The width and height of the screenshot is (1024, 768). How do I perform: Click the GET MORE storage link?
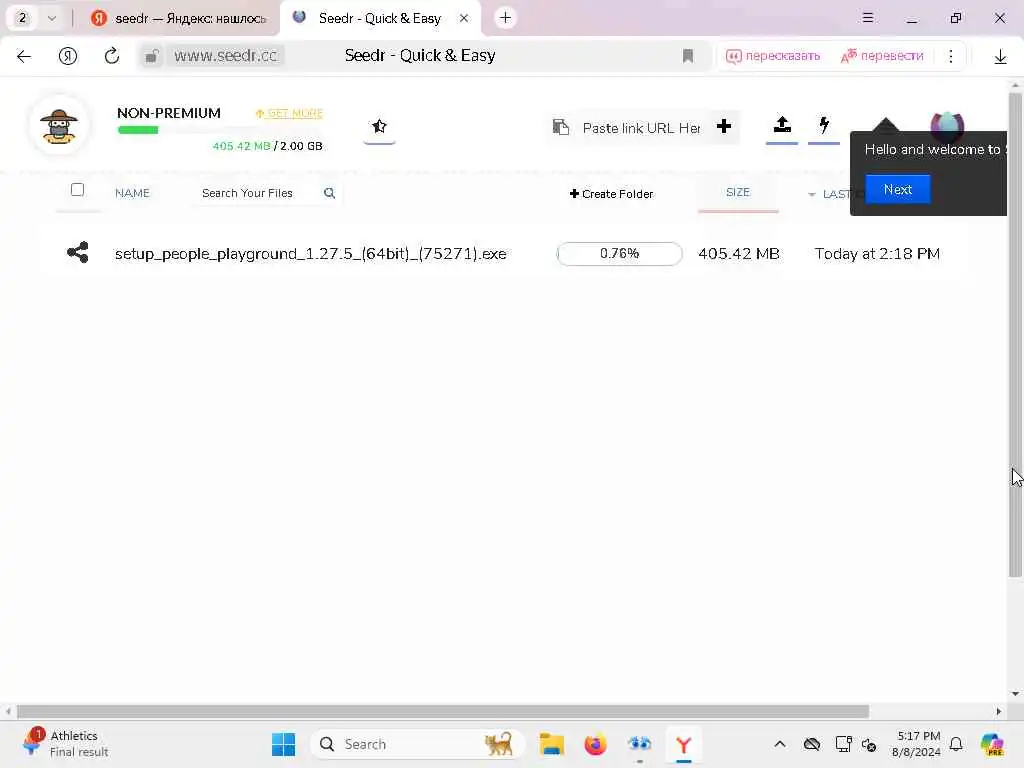tap(289, 114)
